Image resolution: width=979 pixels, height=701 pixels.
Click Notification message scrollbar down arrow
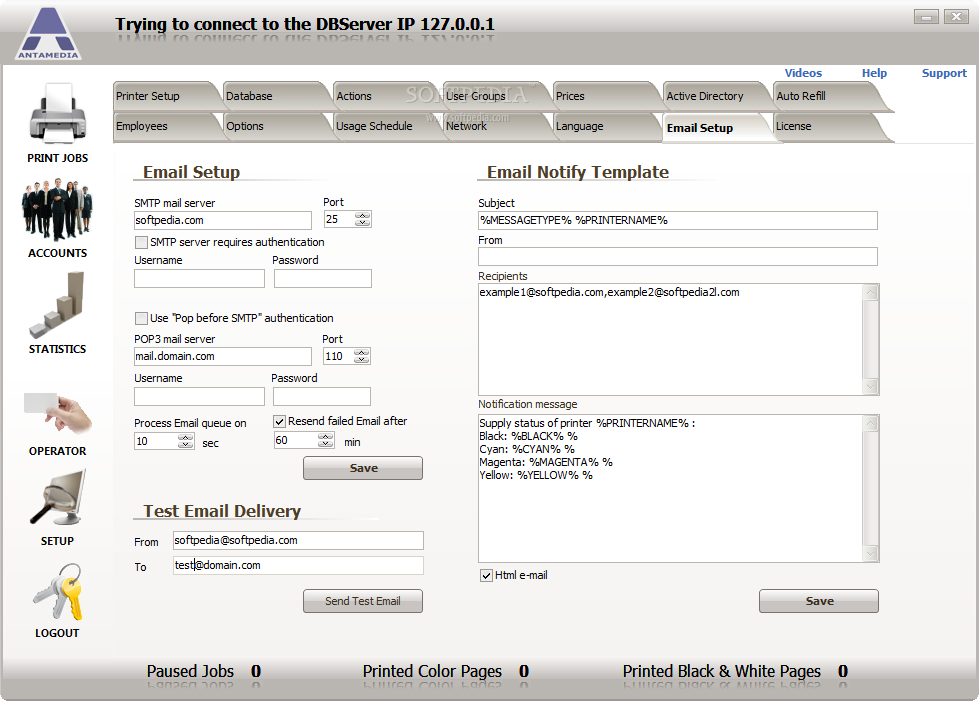pos(870,554)
